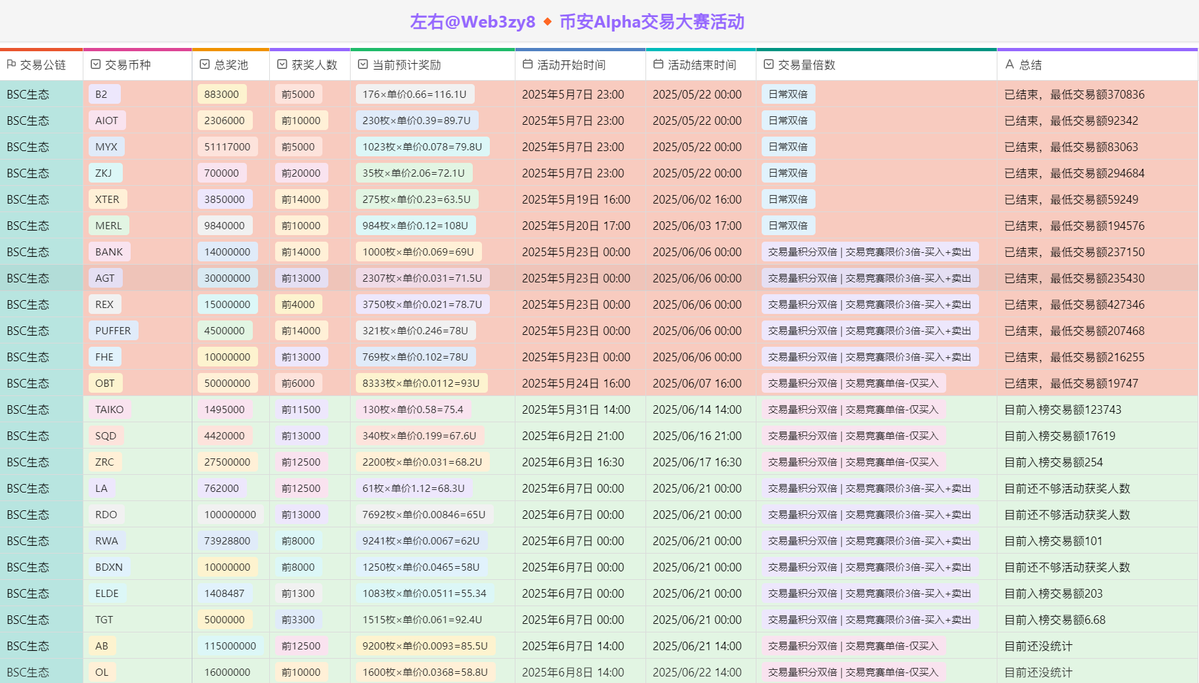
Task: Click the flag icon beside 交易公链 header
Action: pos(11,65)
